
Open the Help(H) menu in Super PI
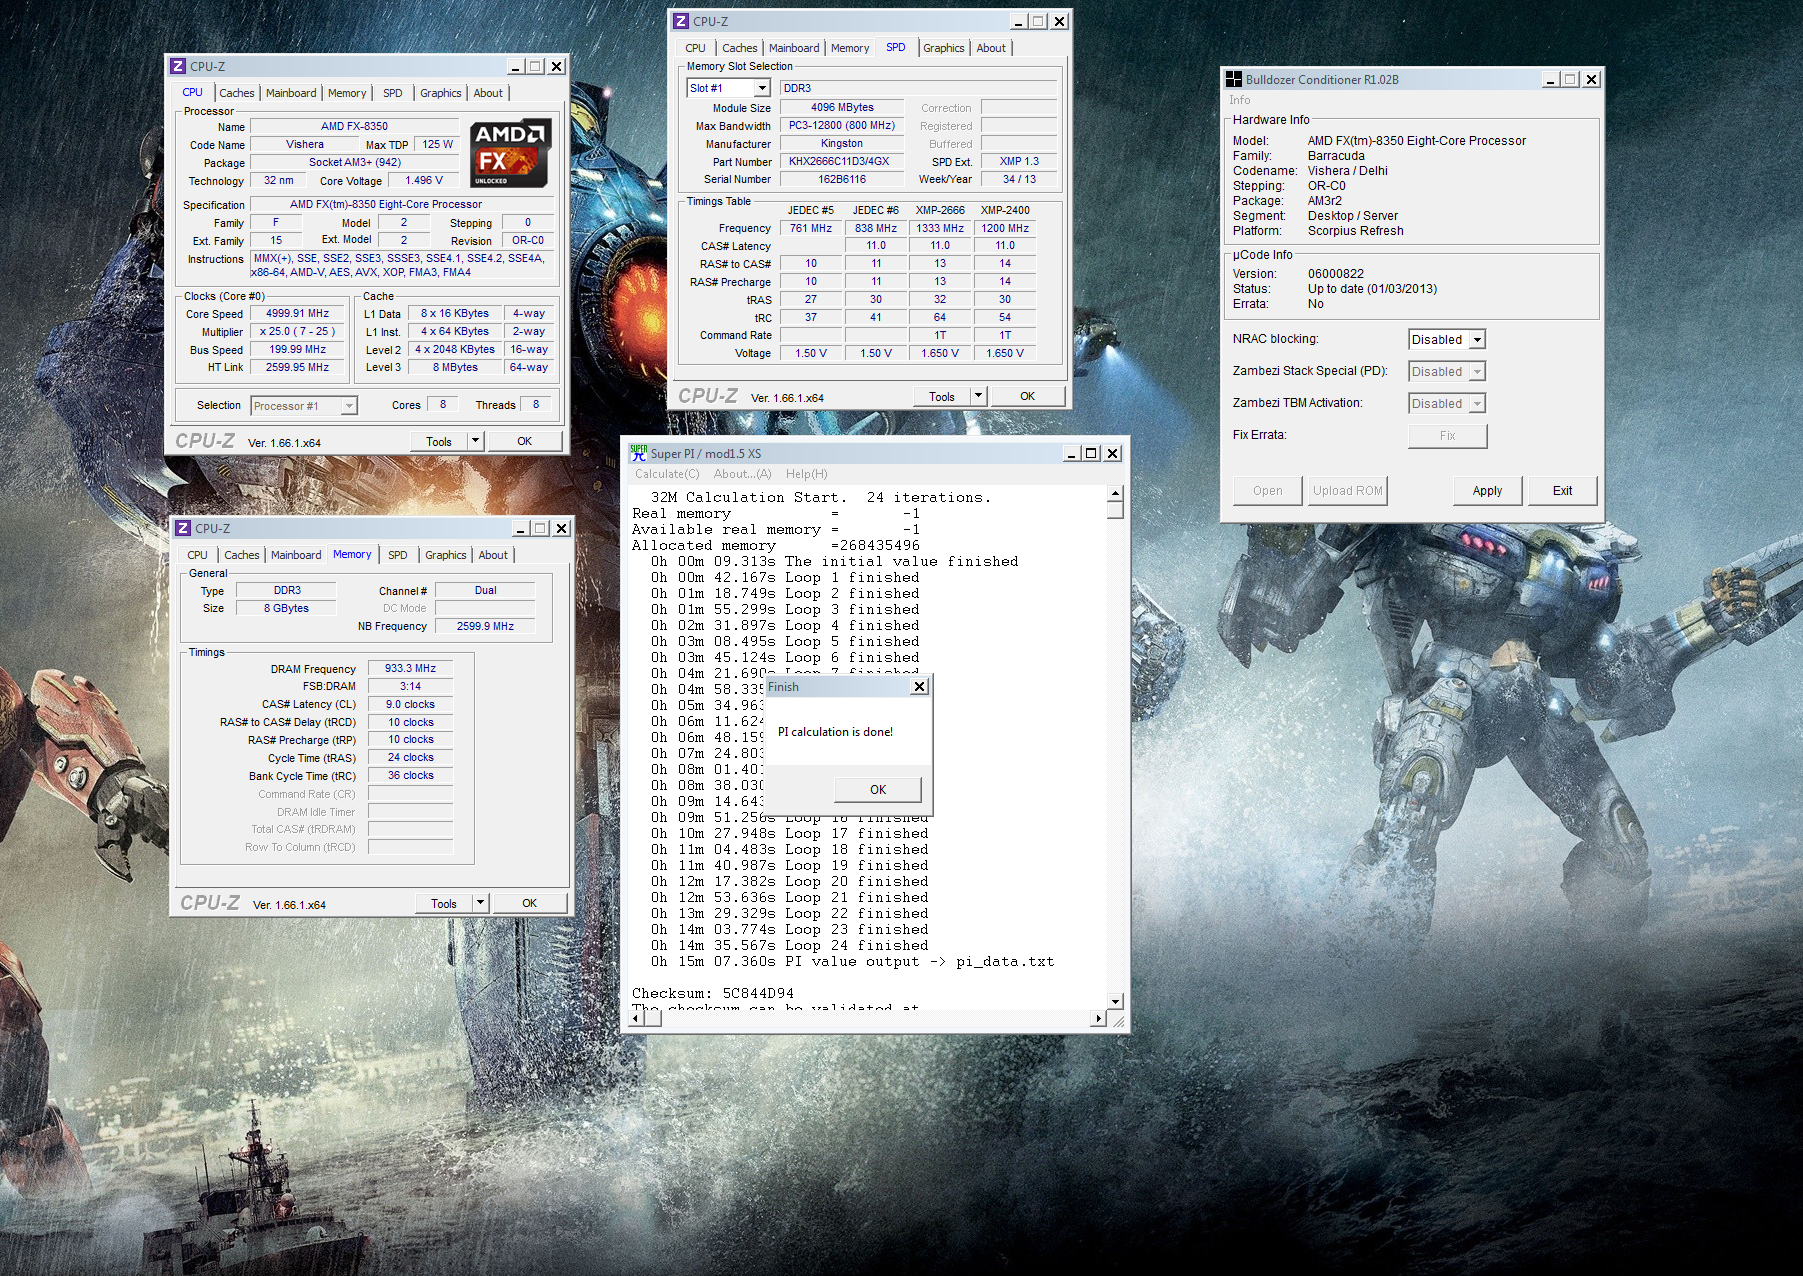(806, 474)
